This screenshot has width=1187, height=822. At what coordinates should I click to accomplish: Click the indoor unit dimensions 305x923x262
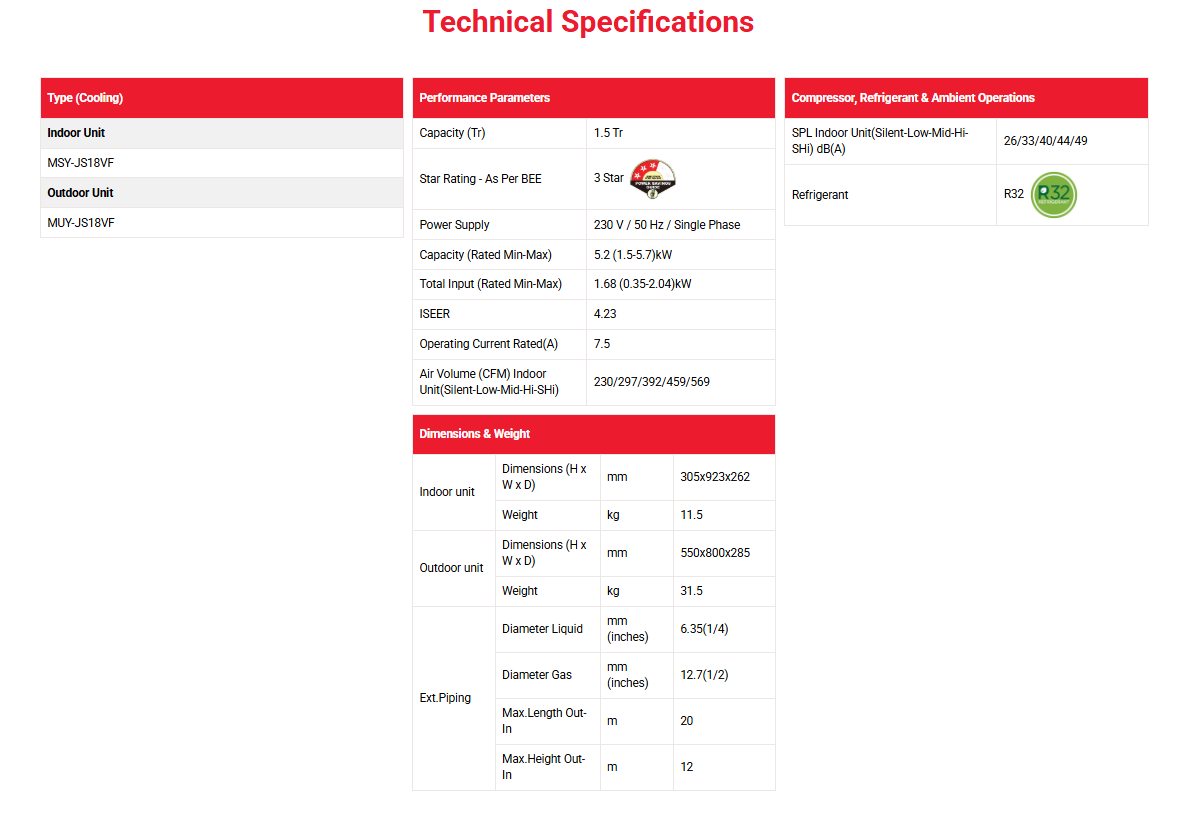point(714,477)
